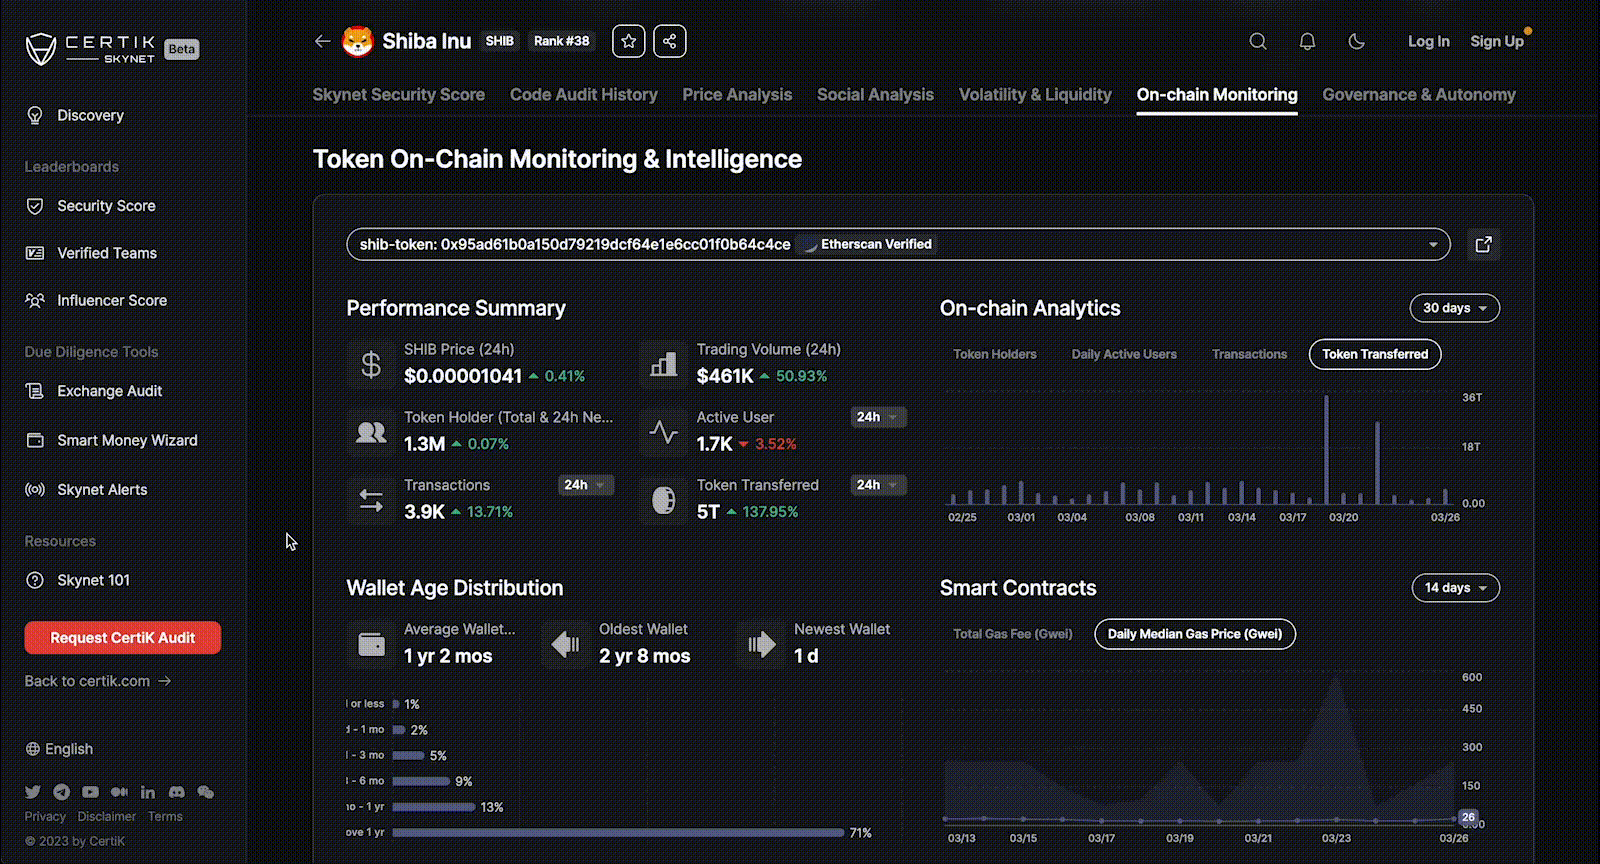Open CertiK Telegram icon
Screen dimensions: 1600x864
coord(62,792)
